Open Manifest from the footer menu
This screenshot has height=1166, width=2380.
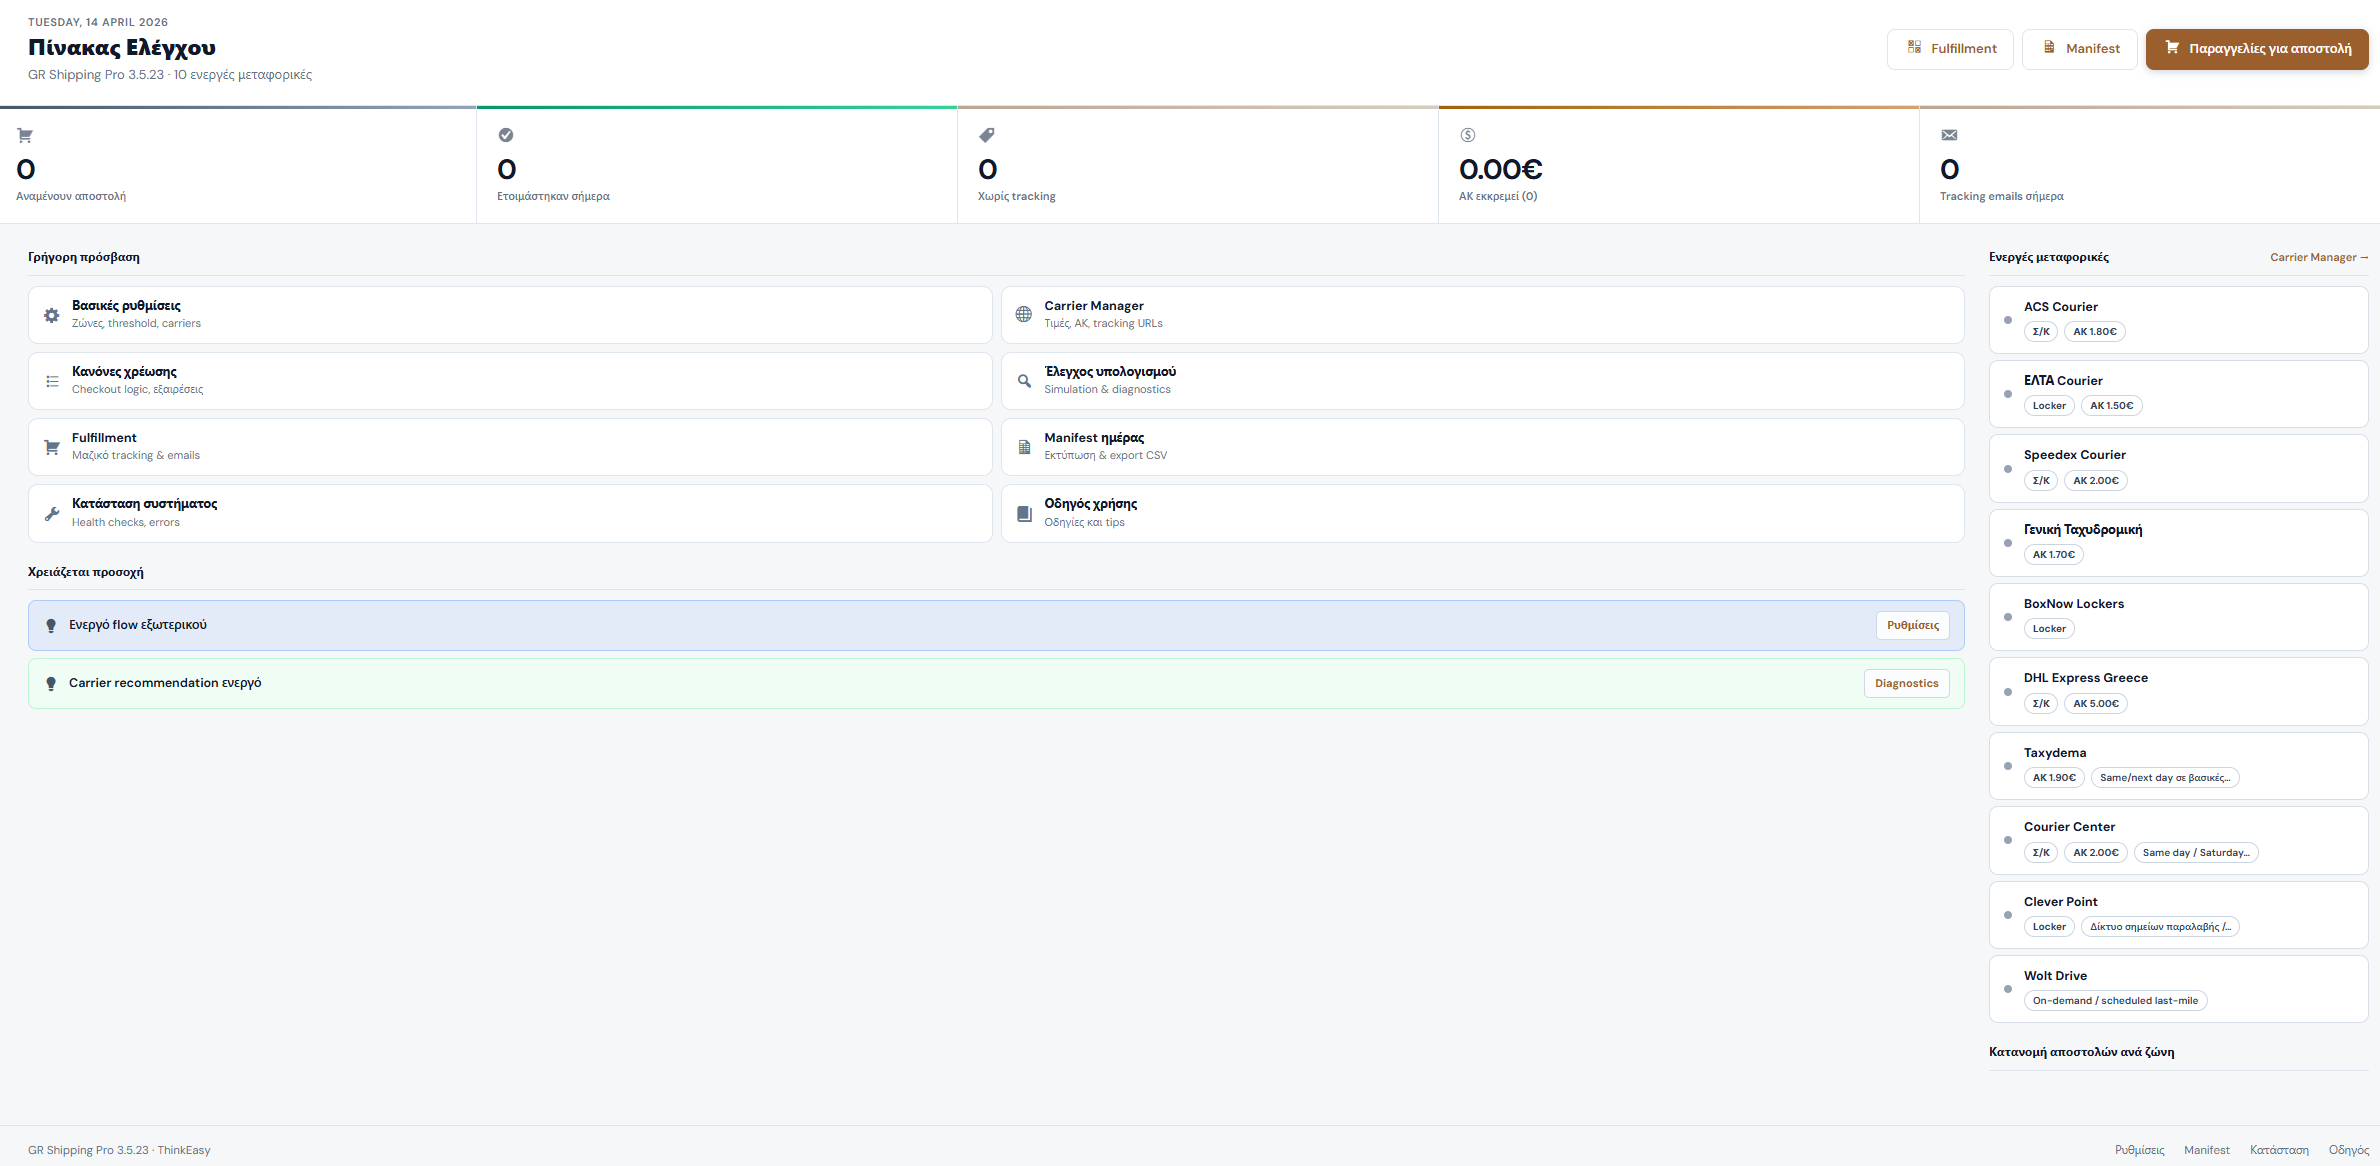pos(2207,1149)
